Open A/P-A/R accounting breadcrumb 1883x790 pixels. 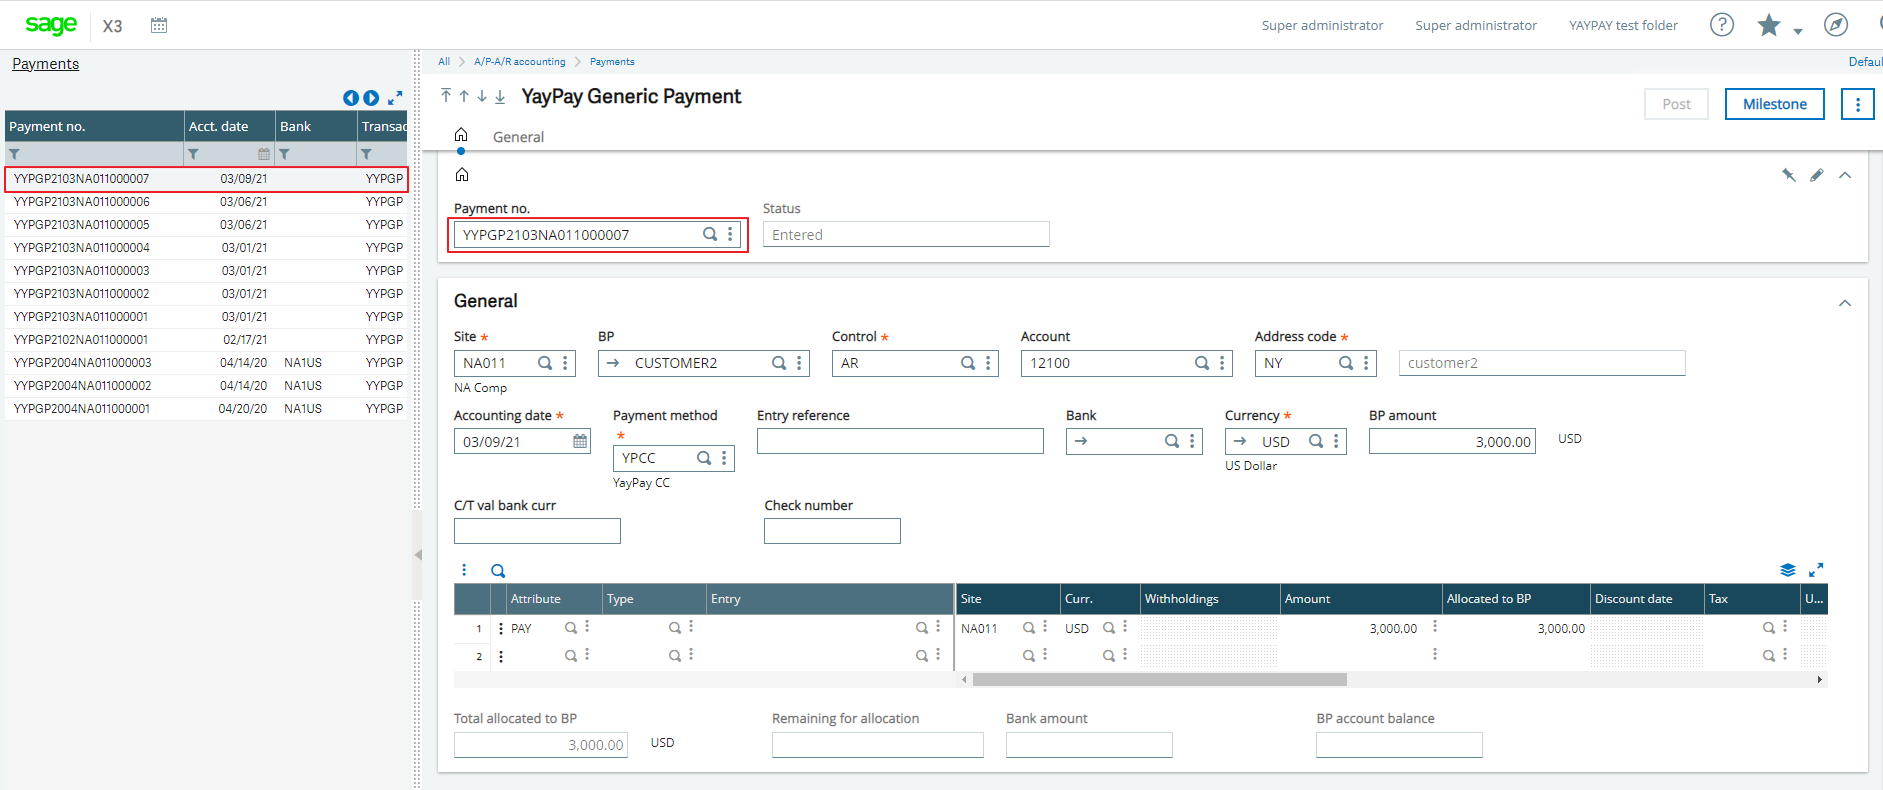[519, 62]
